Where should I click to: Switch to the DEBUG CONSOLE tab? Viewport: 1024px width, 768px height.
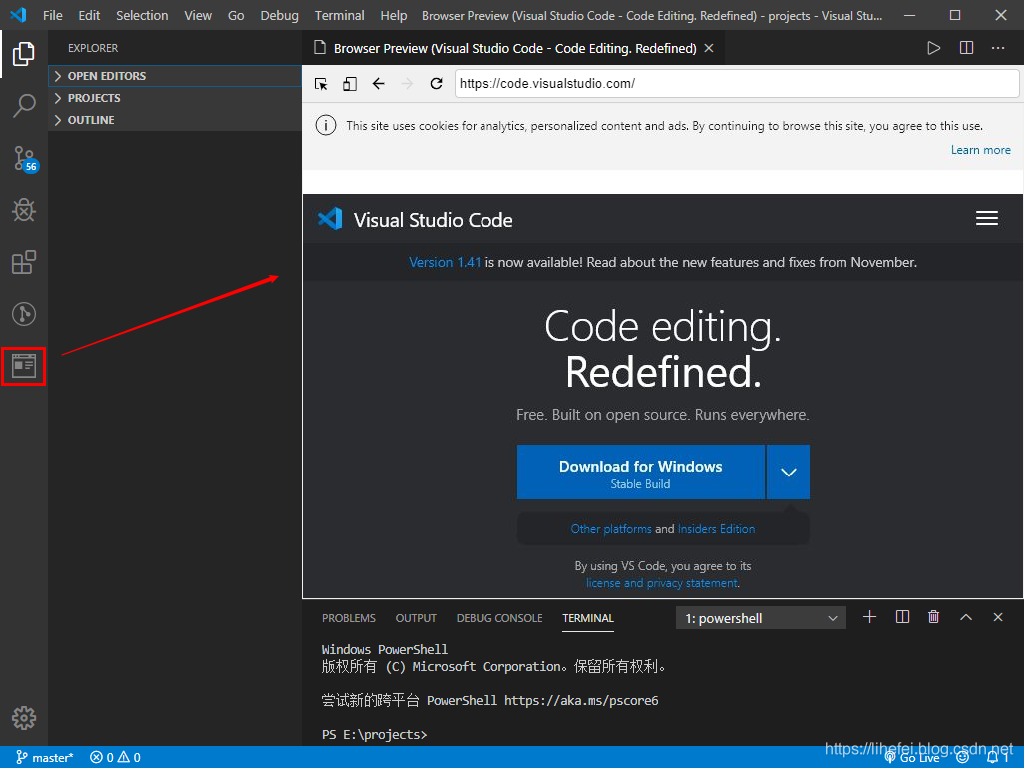coord(500,618)
